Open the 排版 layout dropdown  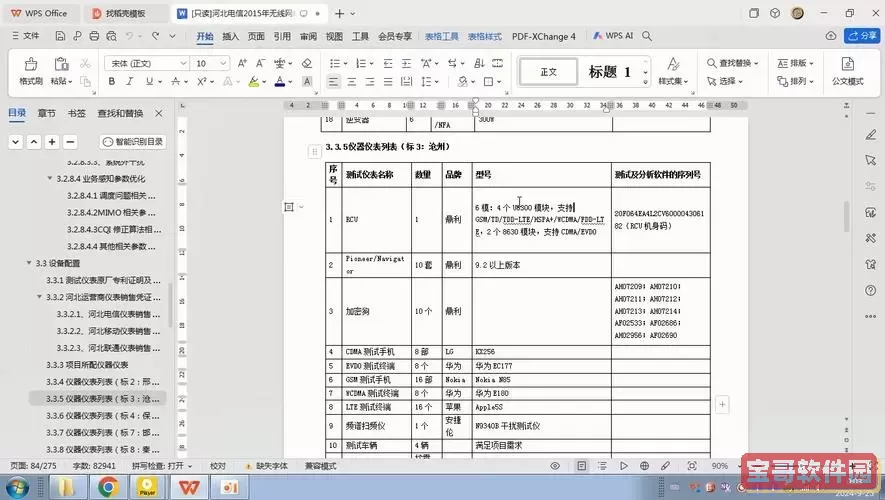click(795, 63)
